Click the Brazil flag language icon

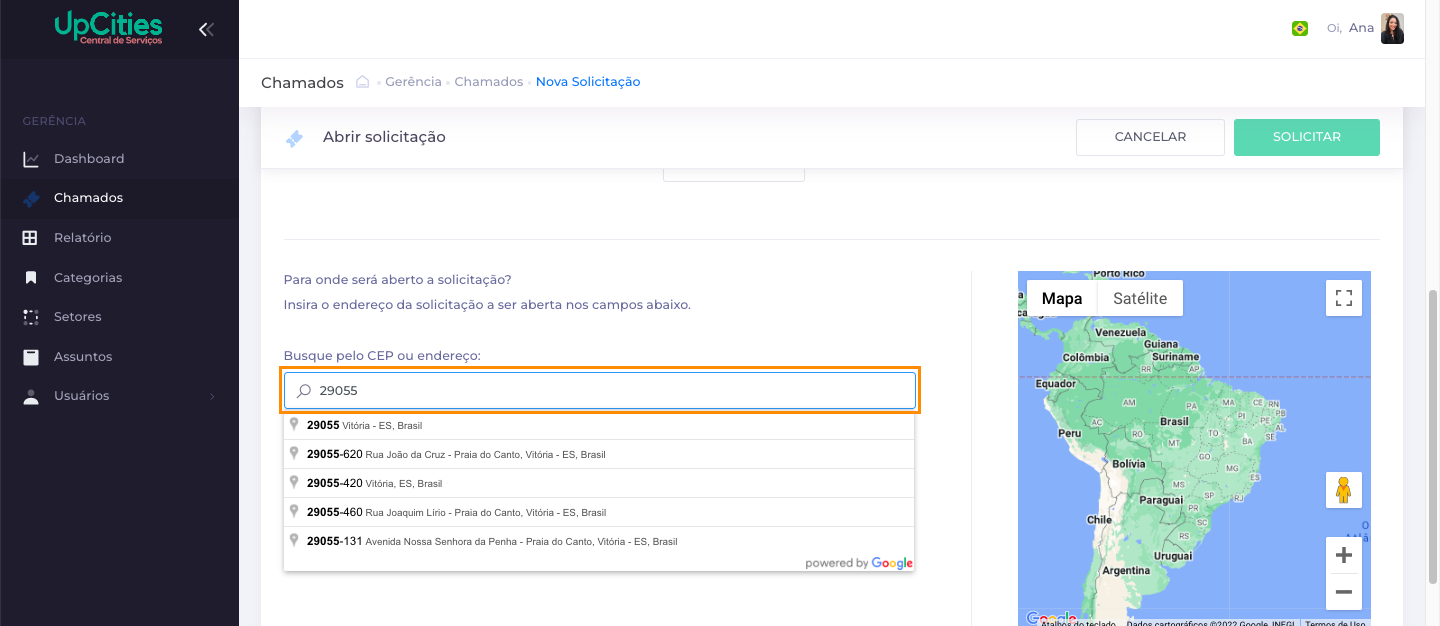pos(1300,29)
